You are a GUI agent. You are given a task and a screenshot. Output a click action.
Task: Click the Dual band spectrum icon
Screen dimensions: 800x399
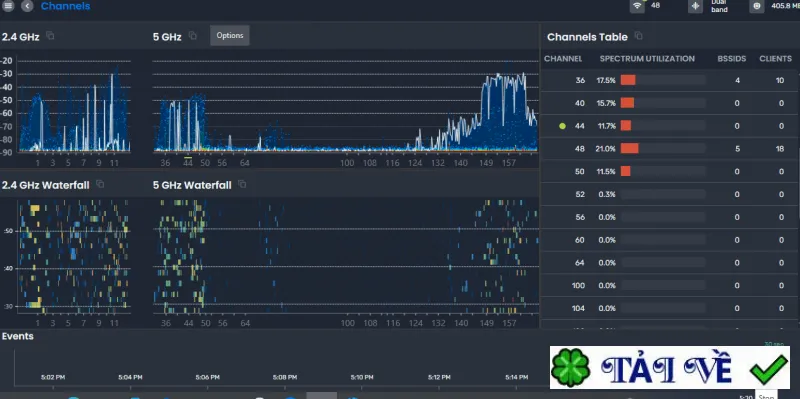coord(695,6)
